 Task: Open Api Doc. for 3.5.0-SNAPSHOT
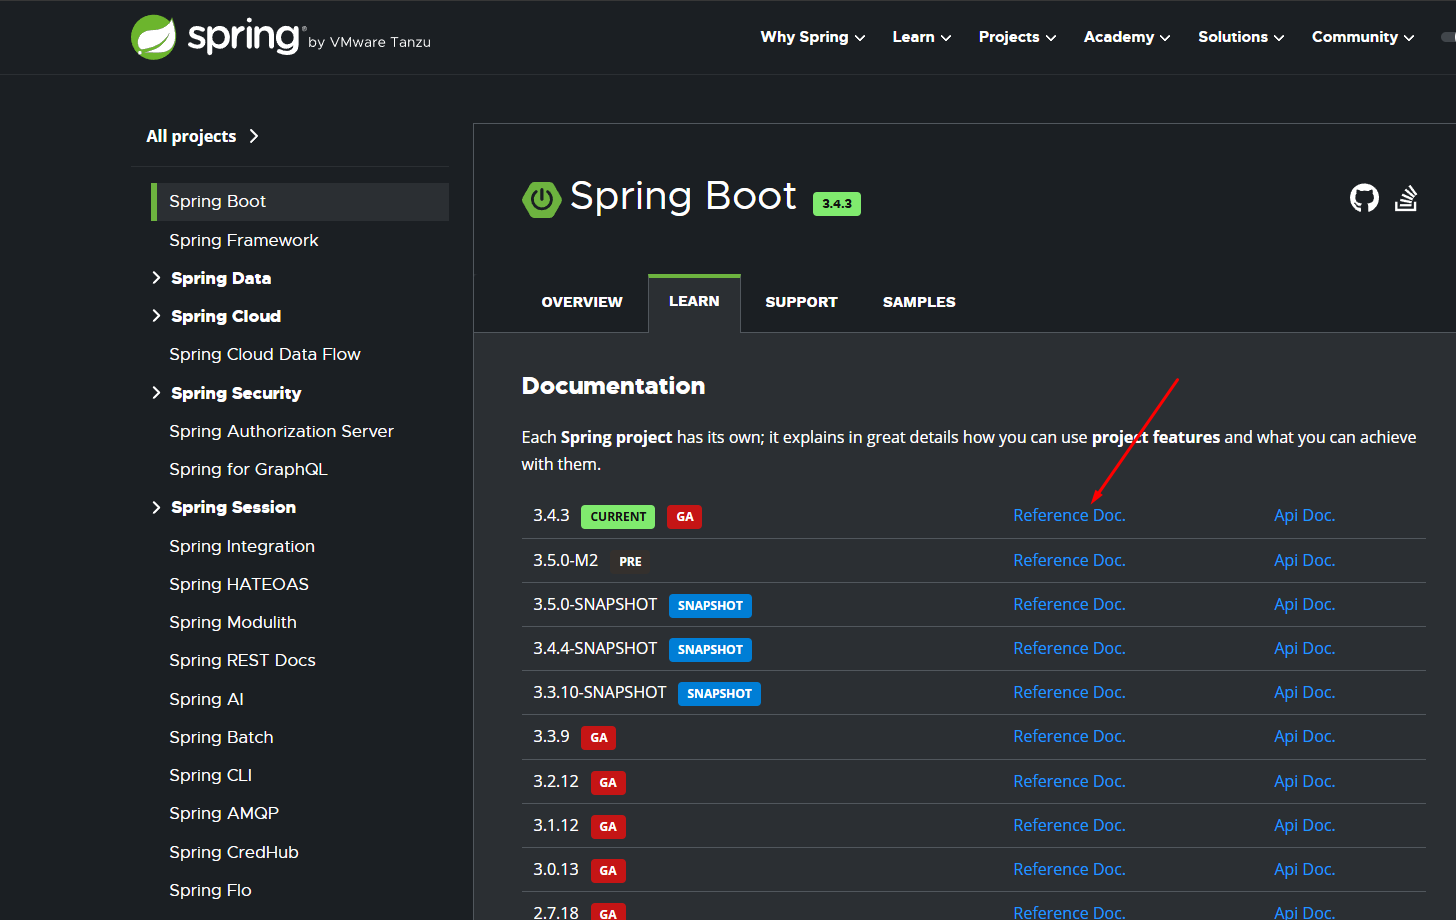click(x=1304, y=604)
